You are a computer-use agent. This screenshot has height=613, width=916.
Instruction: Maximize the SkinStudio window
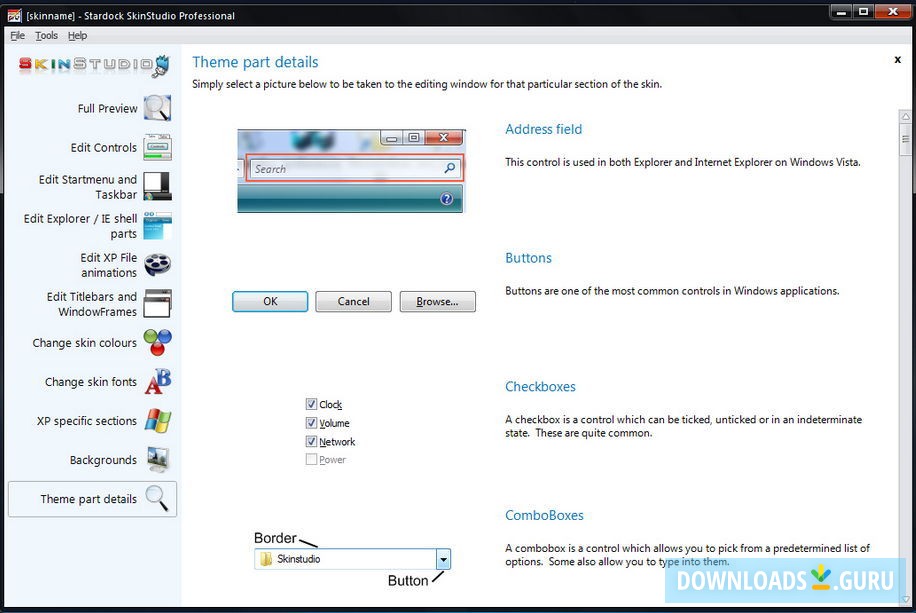point(863,12)
